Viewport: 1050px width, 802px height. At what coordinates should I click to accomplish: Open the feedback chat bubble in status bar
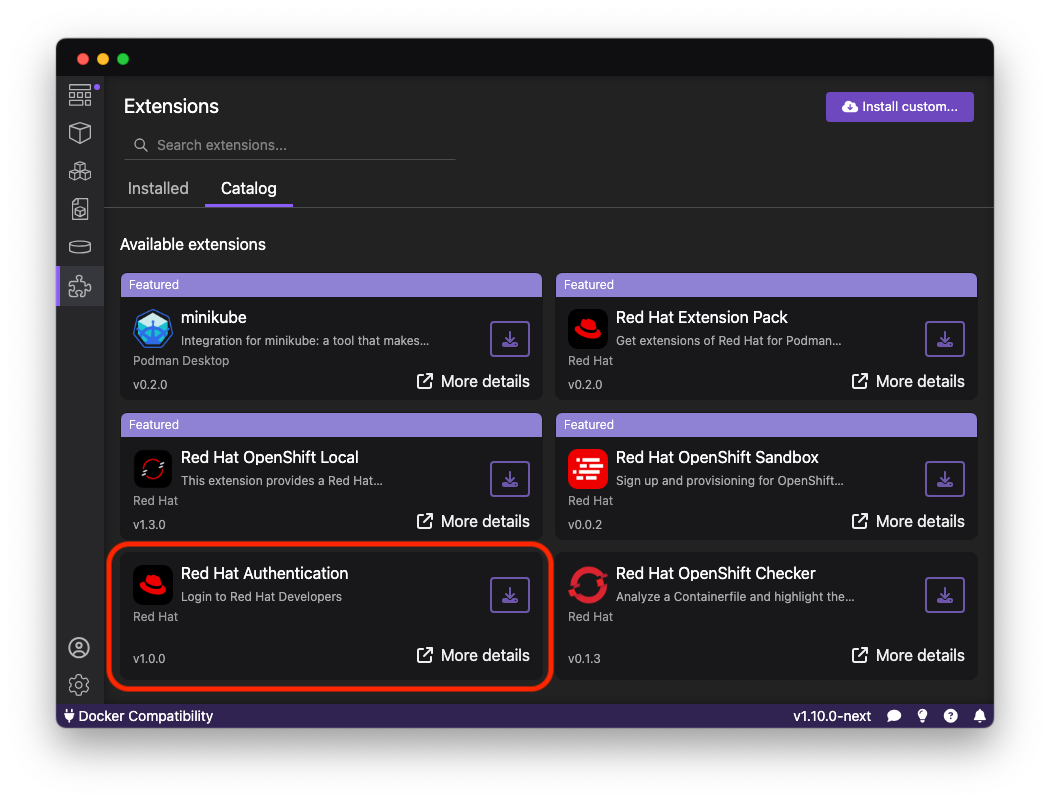[894, 716]
